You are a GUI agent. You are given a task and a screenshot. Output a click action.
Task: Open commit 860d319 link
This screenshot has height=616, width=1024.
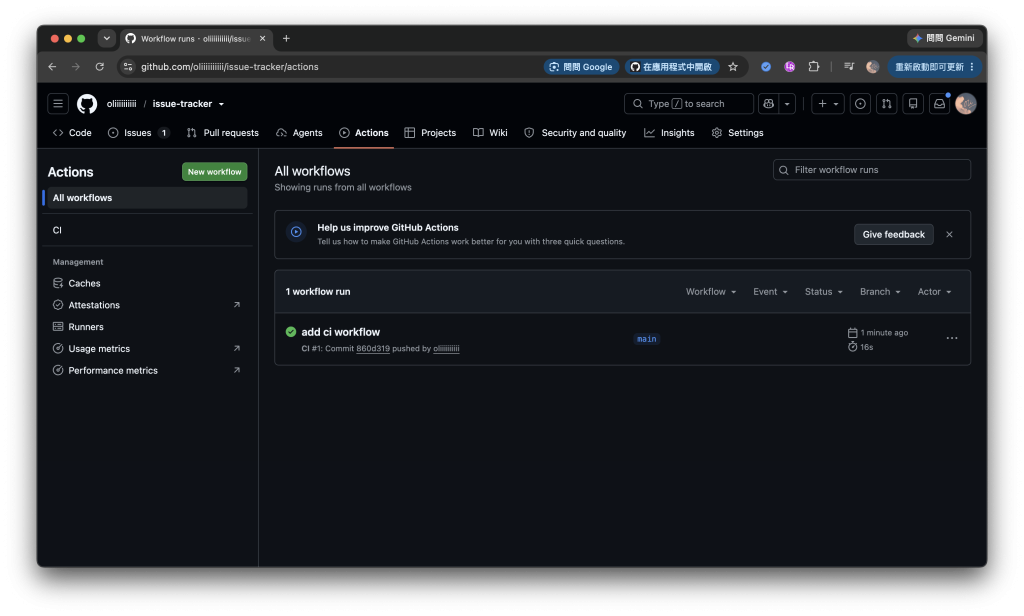(373, 349)
